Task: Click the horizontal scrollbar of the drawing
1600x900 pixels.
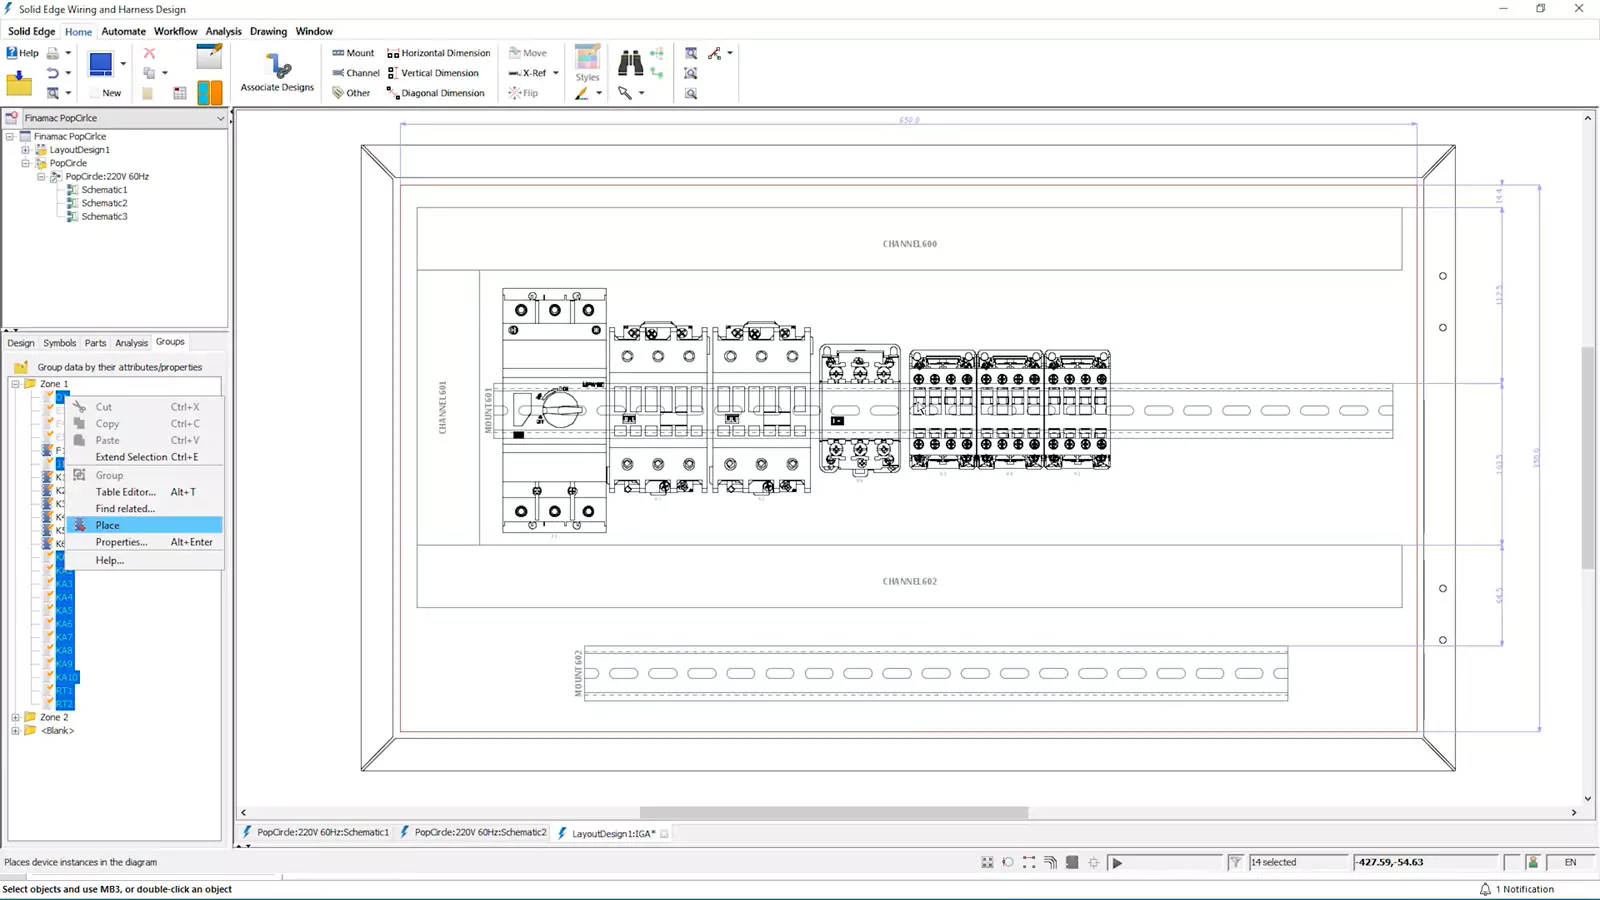Action: pyautogui.click(x=833, y=812)
